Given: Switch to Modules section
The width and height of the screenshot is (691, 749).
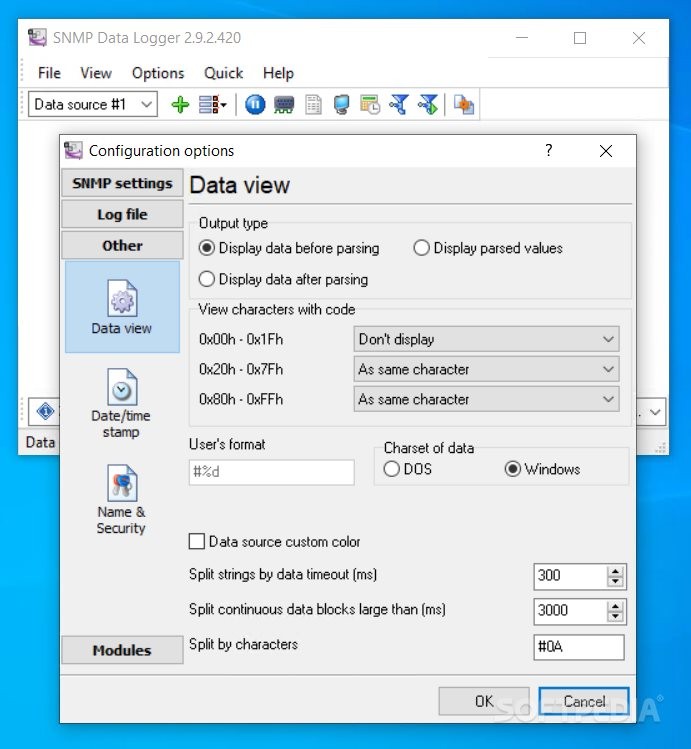Looking at the screenshot, I should [122, 650].
